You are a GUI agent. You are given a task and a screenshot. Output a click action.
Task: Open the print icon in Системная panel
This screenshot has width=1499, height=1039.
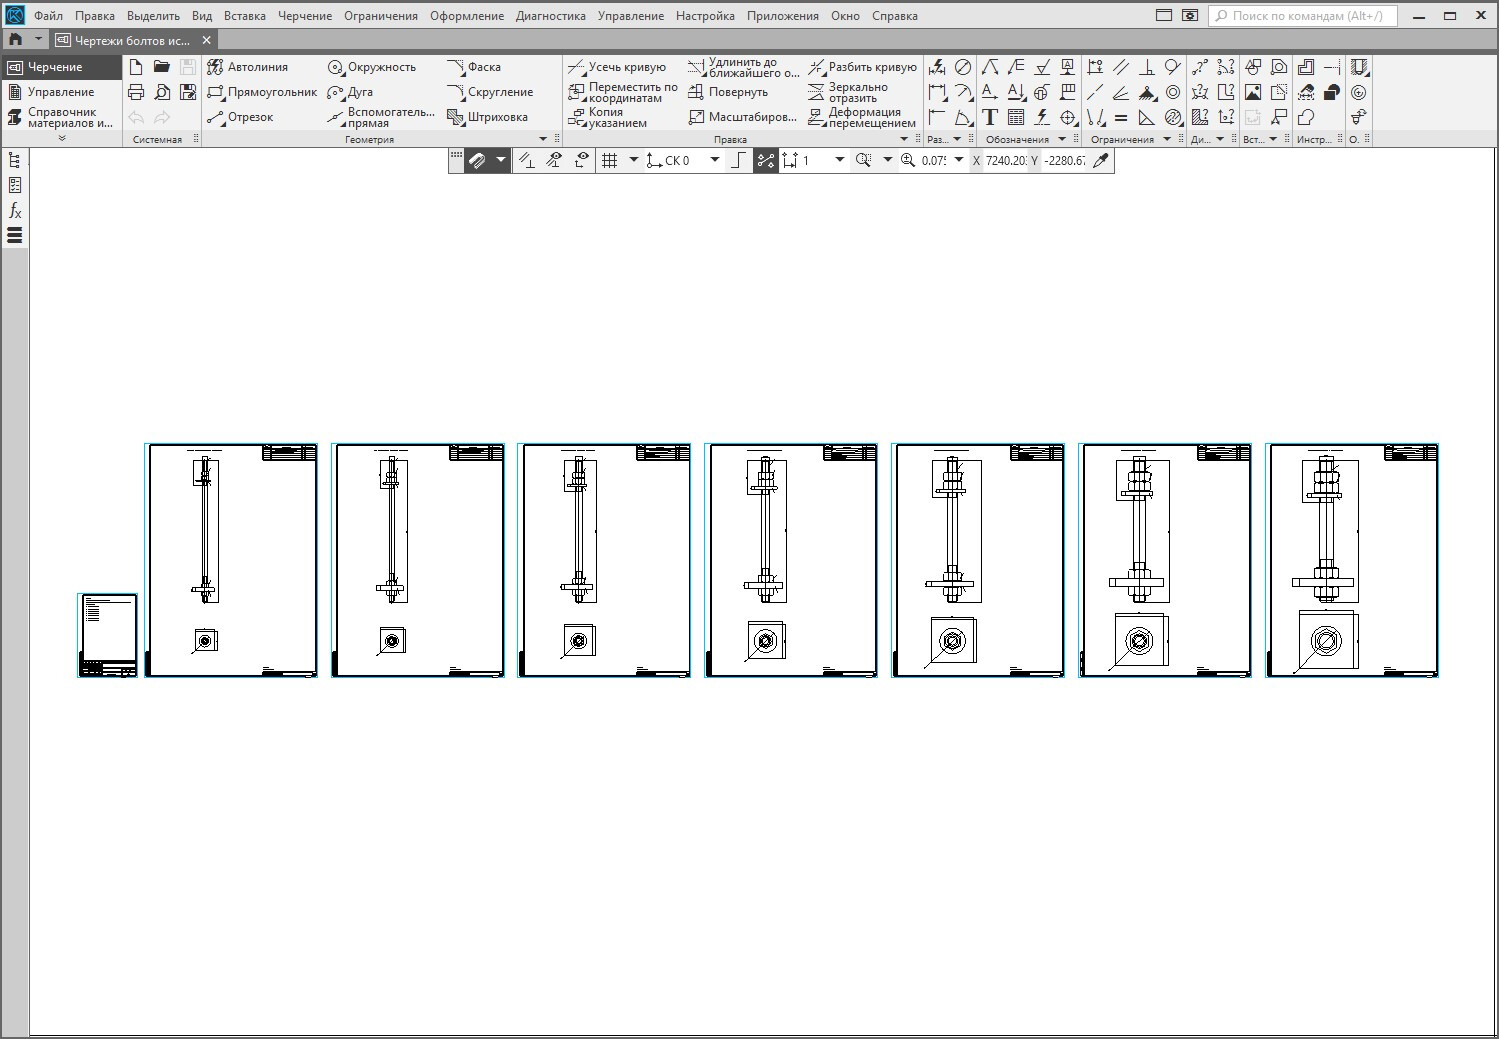(x=136, y=92)
